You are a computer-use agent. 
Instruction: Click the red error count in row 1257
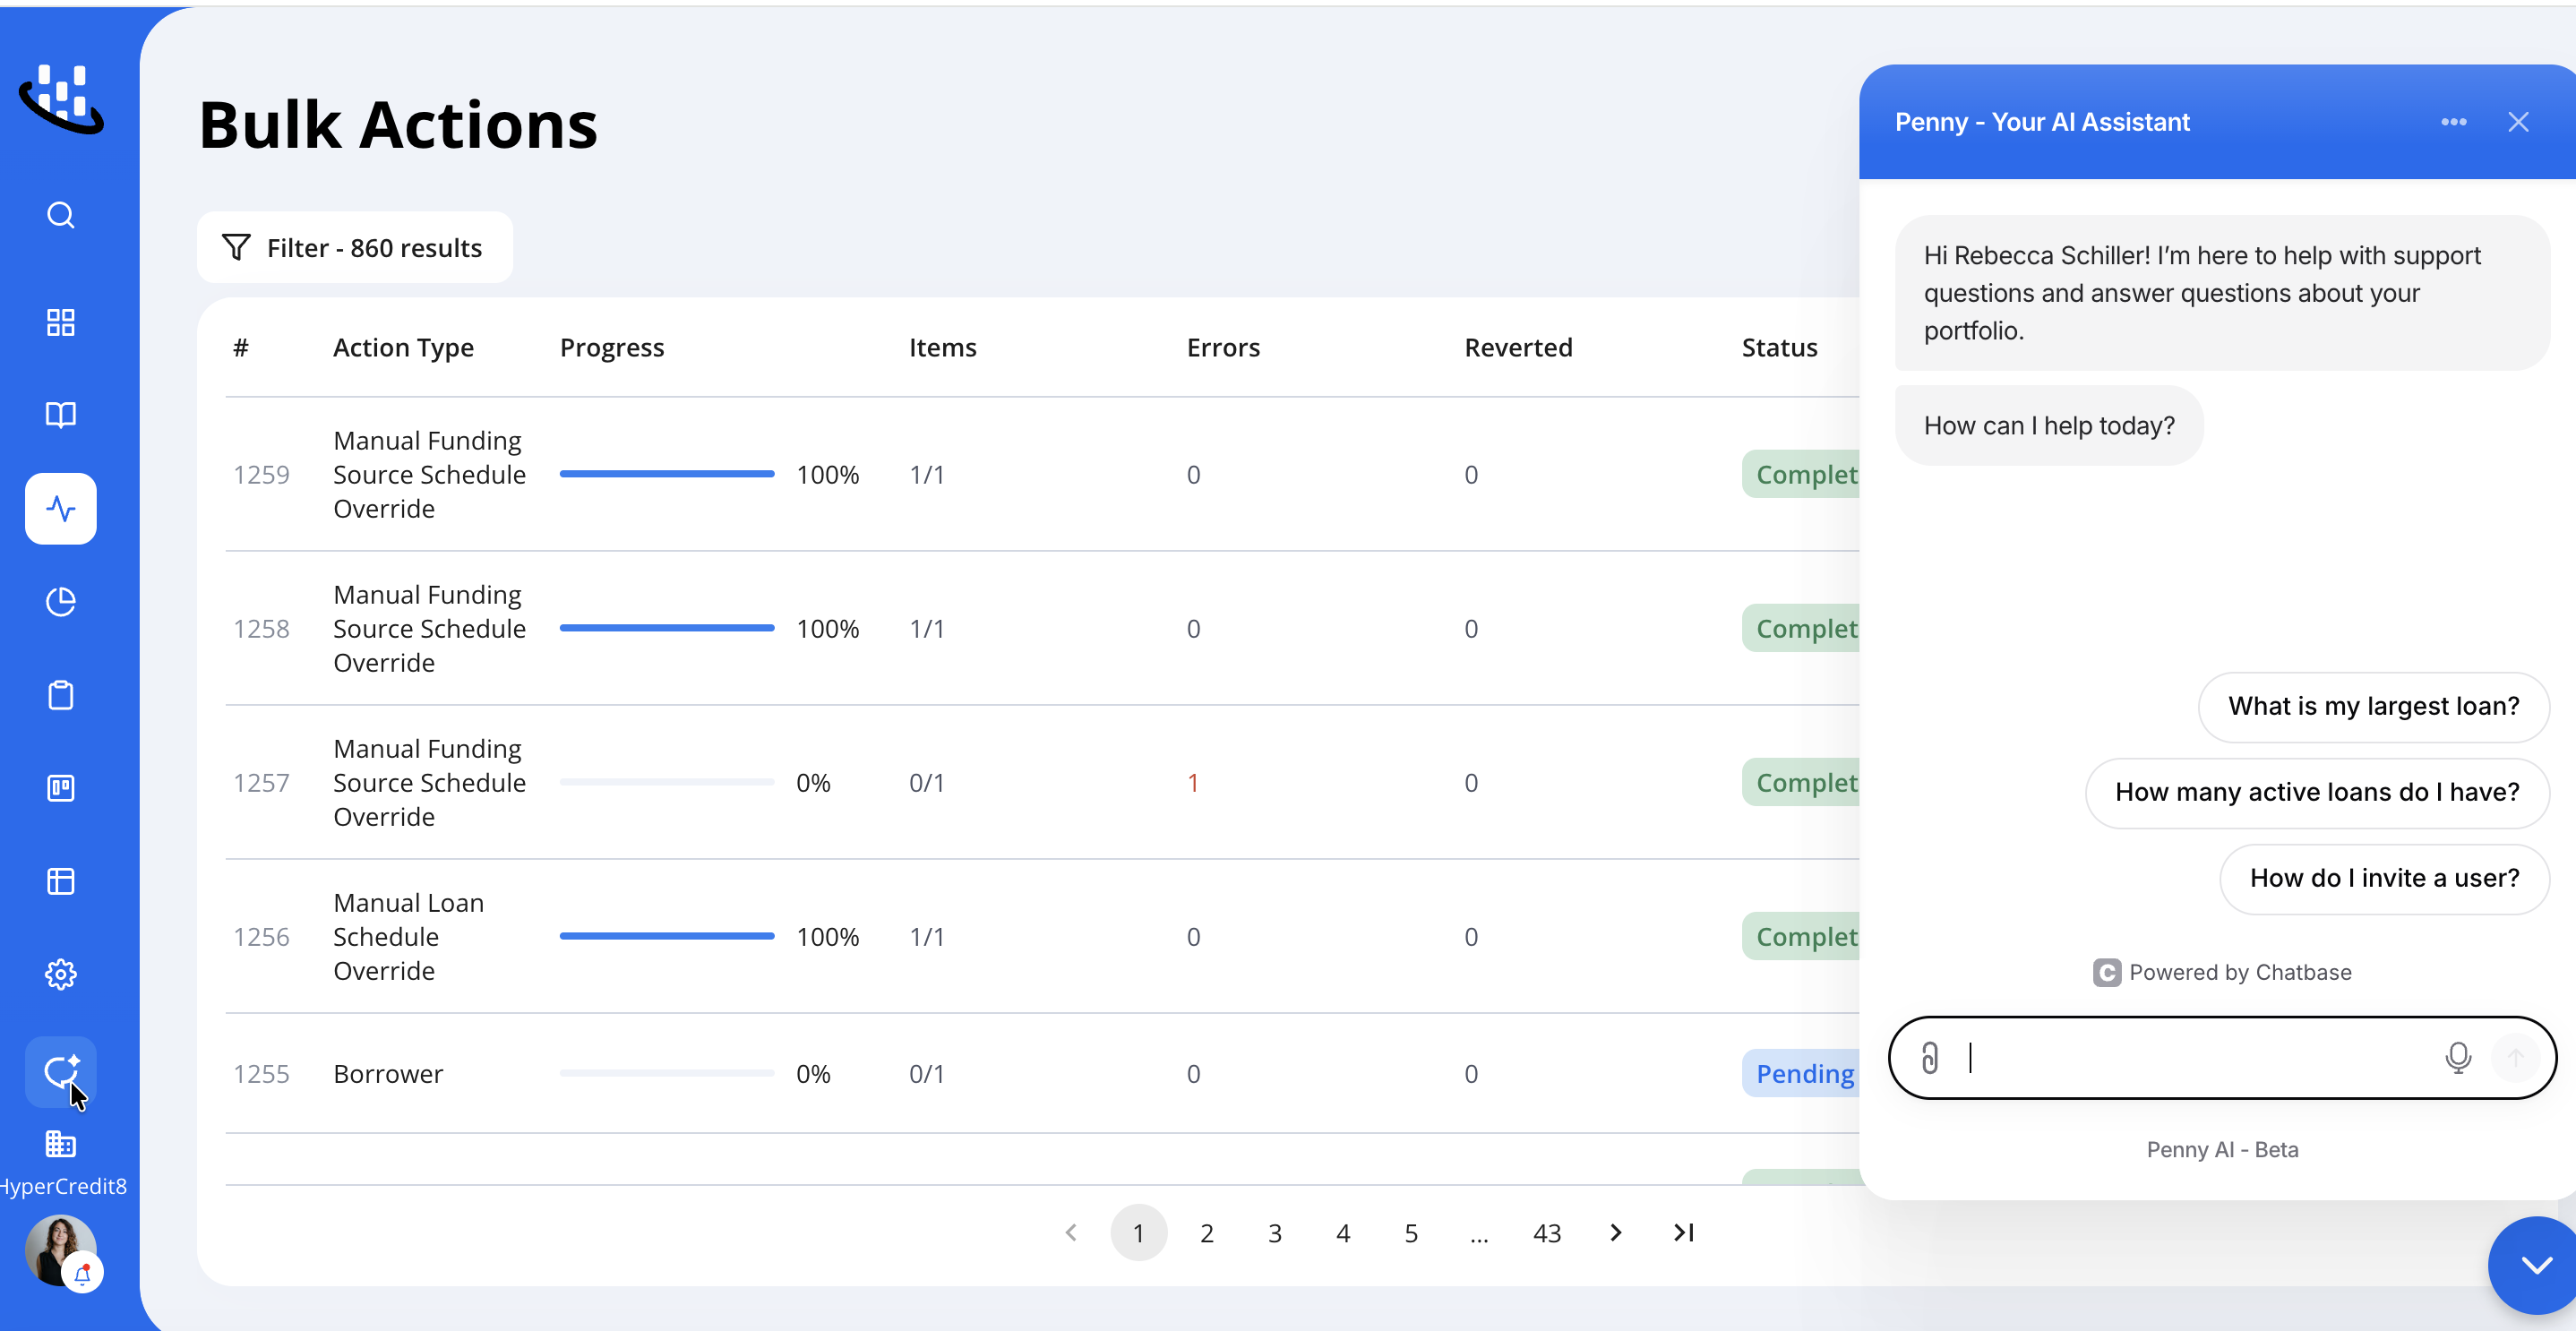(x=1192, y=782)
